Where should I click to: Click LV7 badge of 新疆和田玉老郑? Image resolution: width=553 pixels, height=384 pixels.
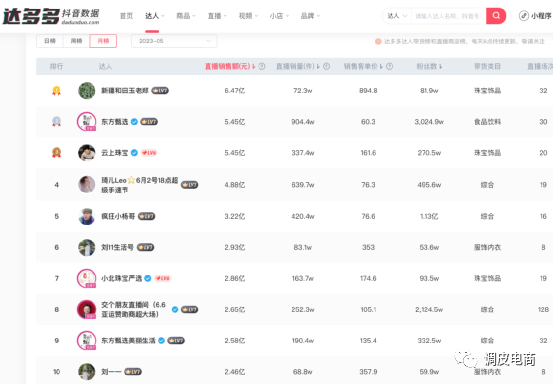click(160, 91)
